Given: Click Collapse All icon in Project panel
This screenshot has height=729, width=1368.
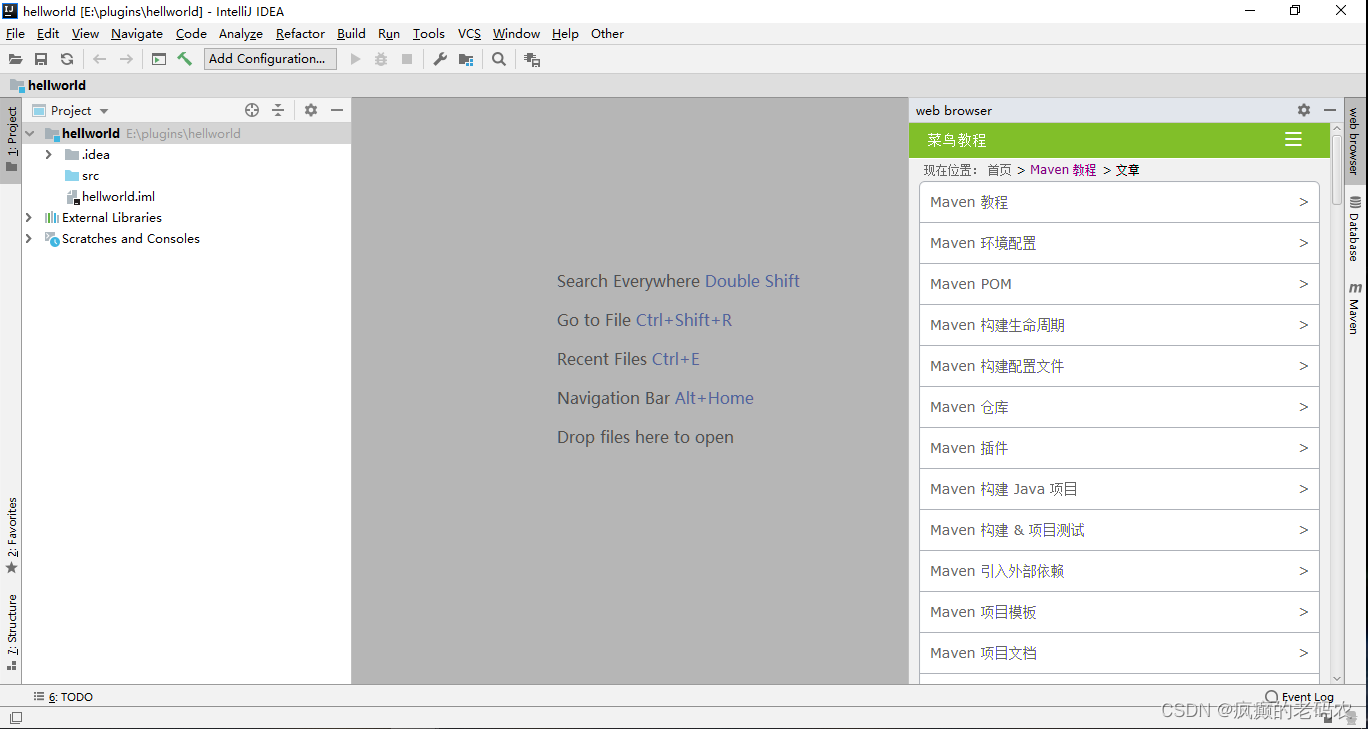Looking at the screenshot, I should [278, 110].
